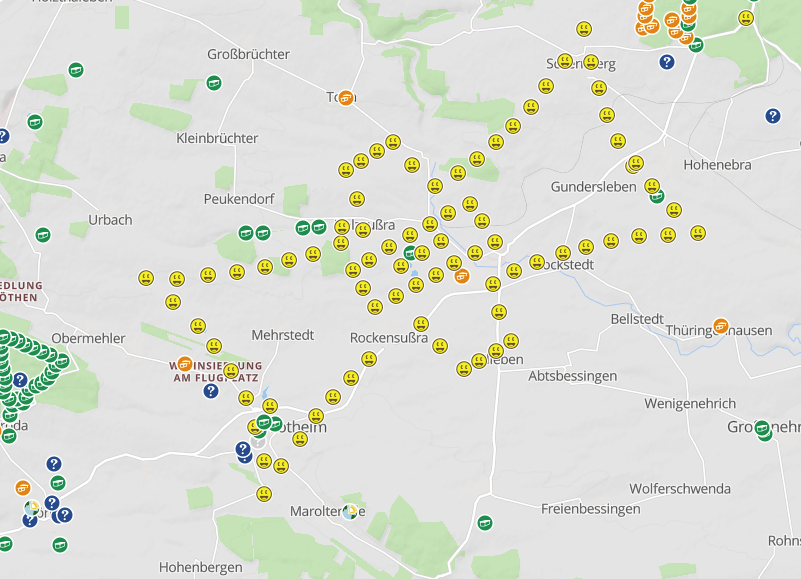Select the Wenigenehrich label
Image resolution: width=801 pixels, height=579 pixels.
pyautogui.click(x=690, y=404)
